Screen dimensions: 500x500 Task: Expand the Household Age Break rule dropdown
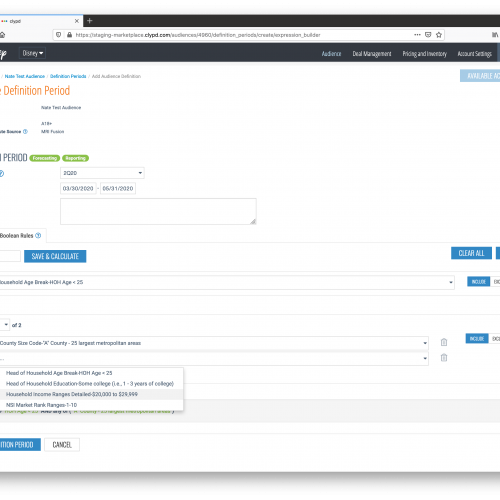226,282
